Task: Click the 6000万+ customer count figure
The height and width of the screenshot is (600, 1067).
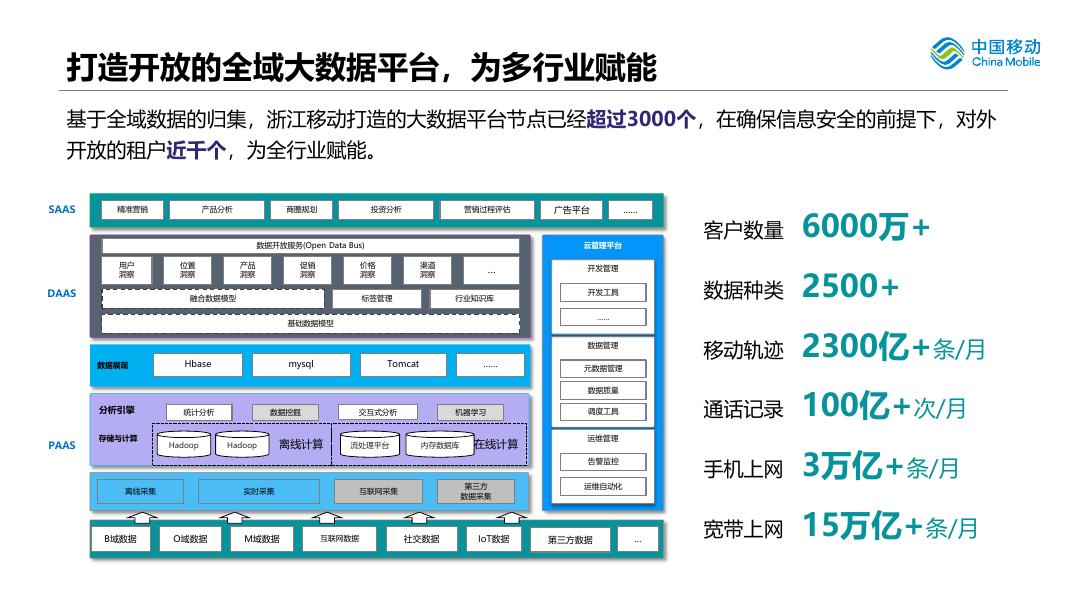Action: click(x=866, y=227)
